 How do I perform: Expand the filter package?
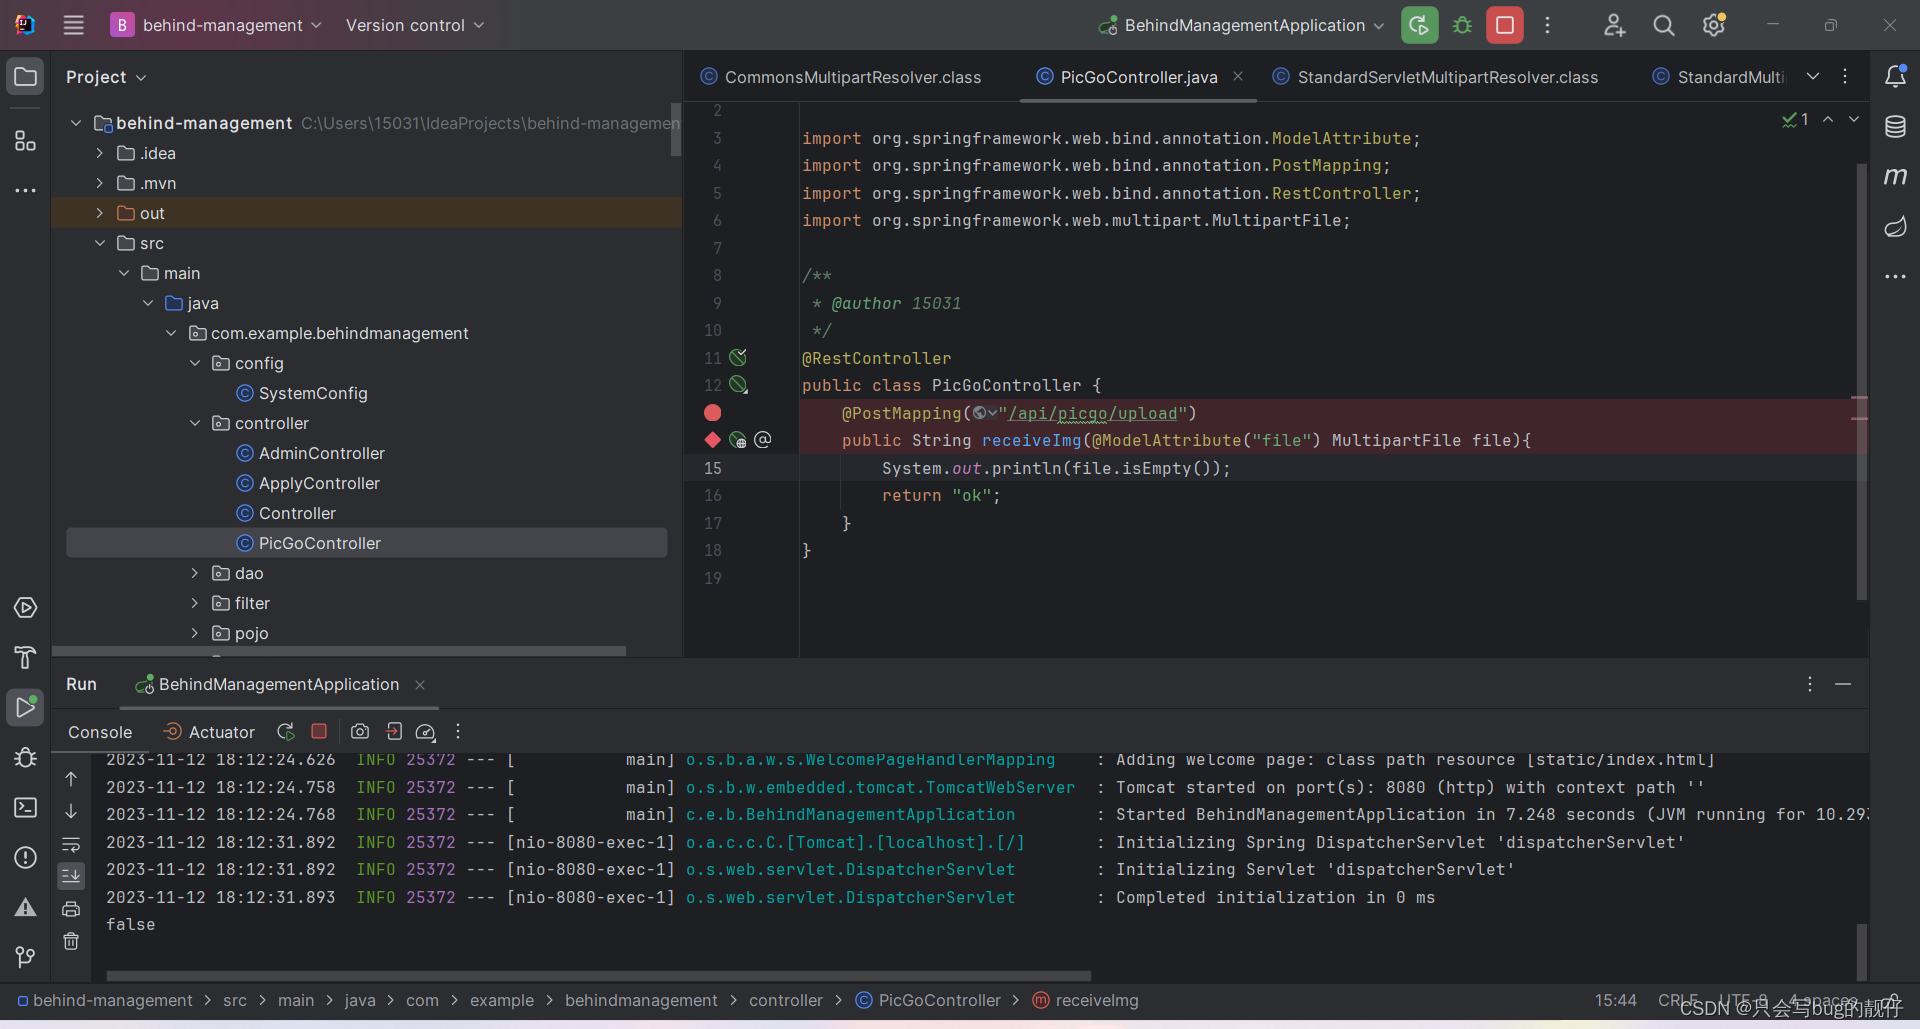[x=195, y=603]
